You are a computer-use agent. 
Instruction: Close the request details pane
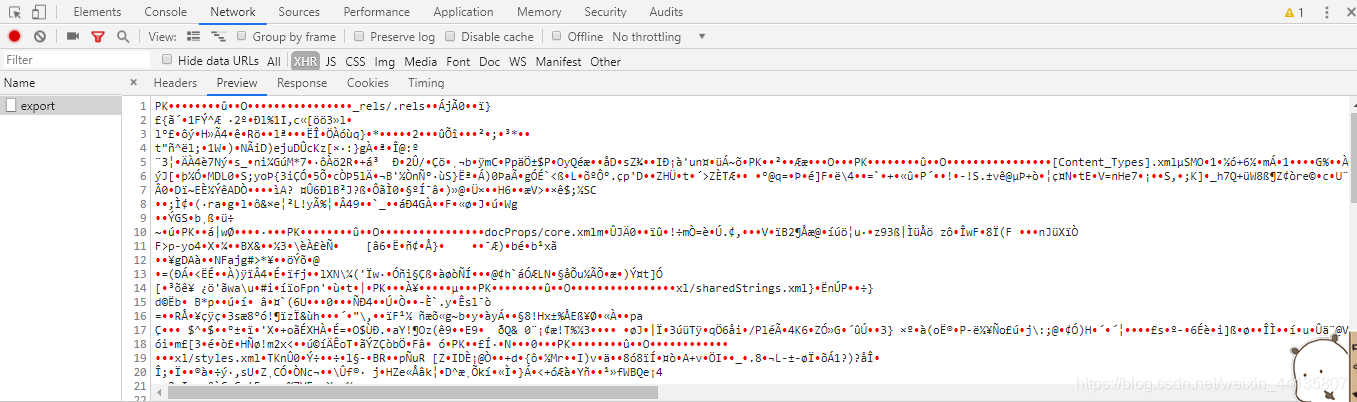[x=134, y=83]
